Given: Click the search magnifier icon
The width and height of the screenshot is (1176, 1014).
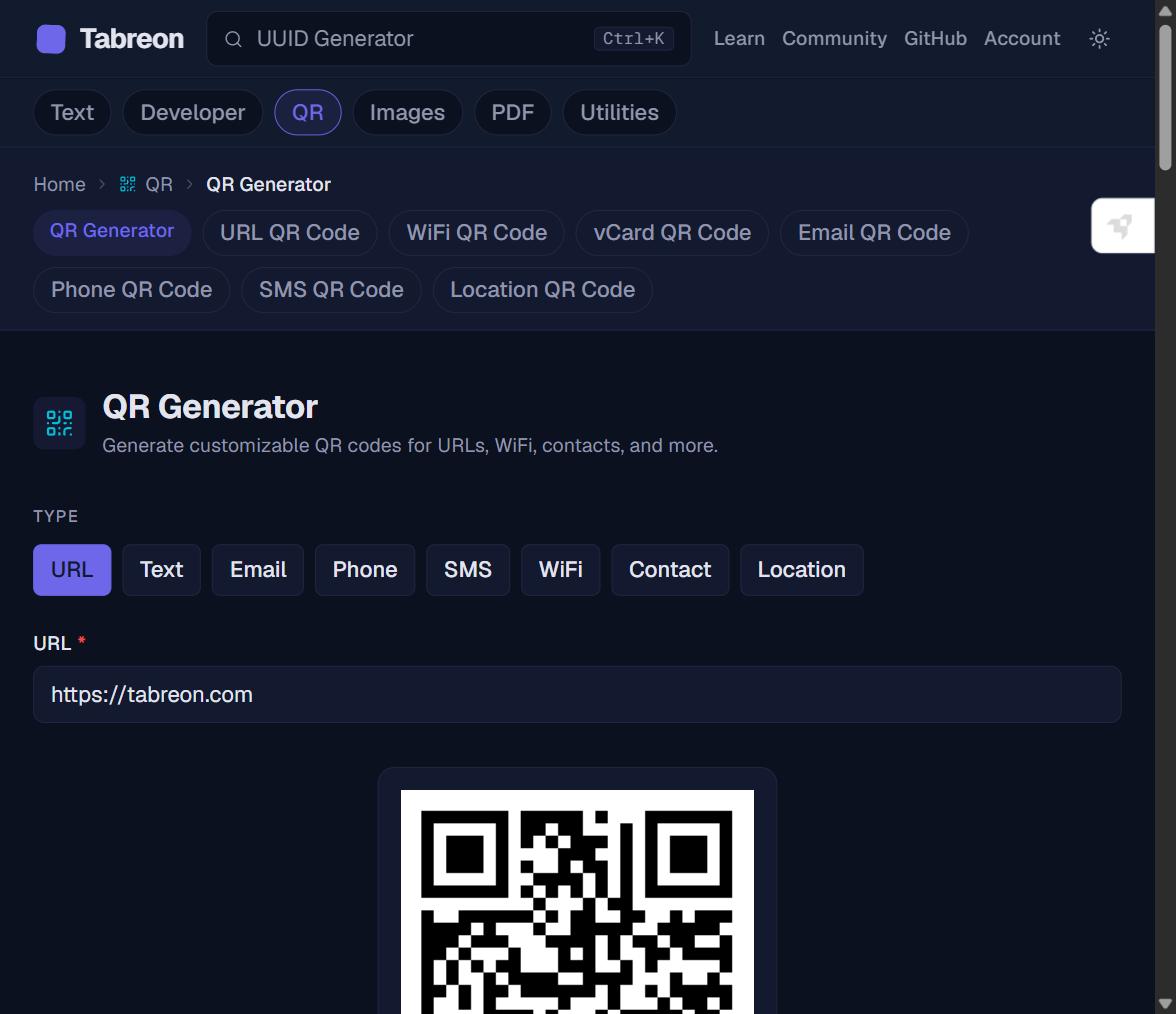Looking at the screenshot, I should point(233,39).
